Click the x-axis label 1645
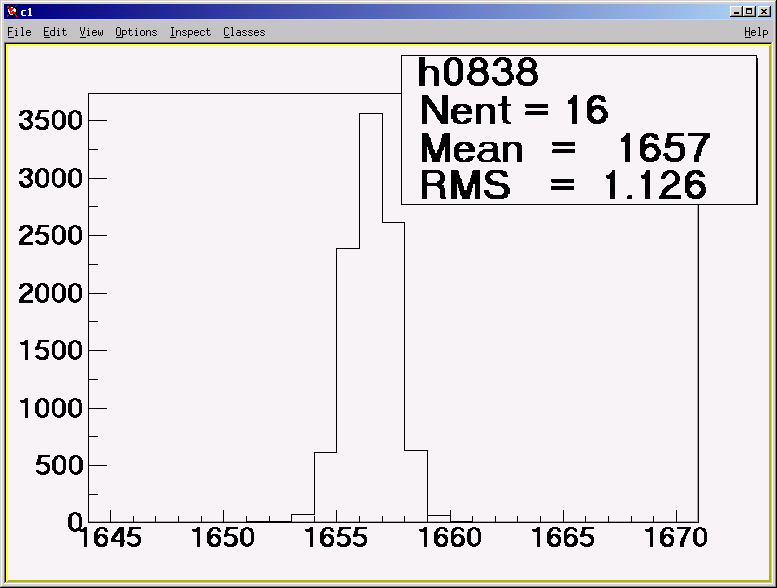 pos(110,537)
